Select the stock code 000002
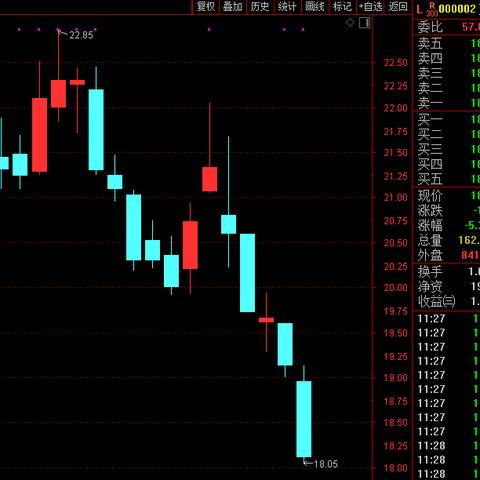The image size is (480, 480). pyautogui.click(x=457, y=9)
